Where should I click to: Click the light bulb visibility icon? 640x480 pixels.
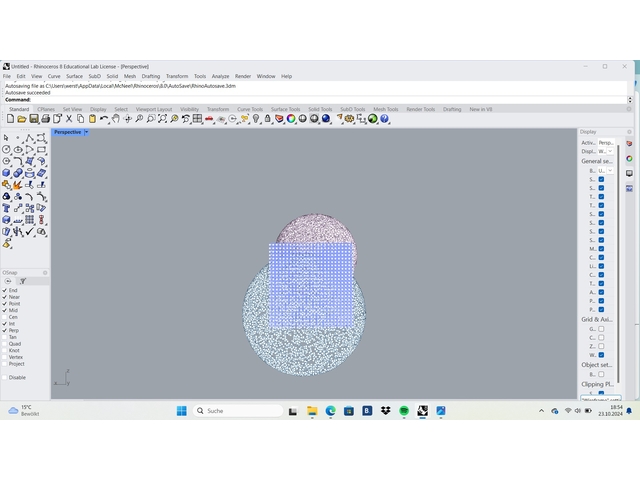click(256, 119)
